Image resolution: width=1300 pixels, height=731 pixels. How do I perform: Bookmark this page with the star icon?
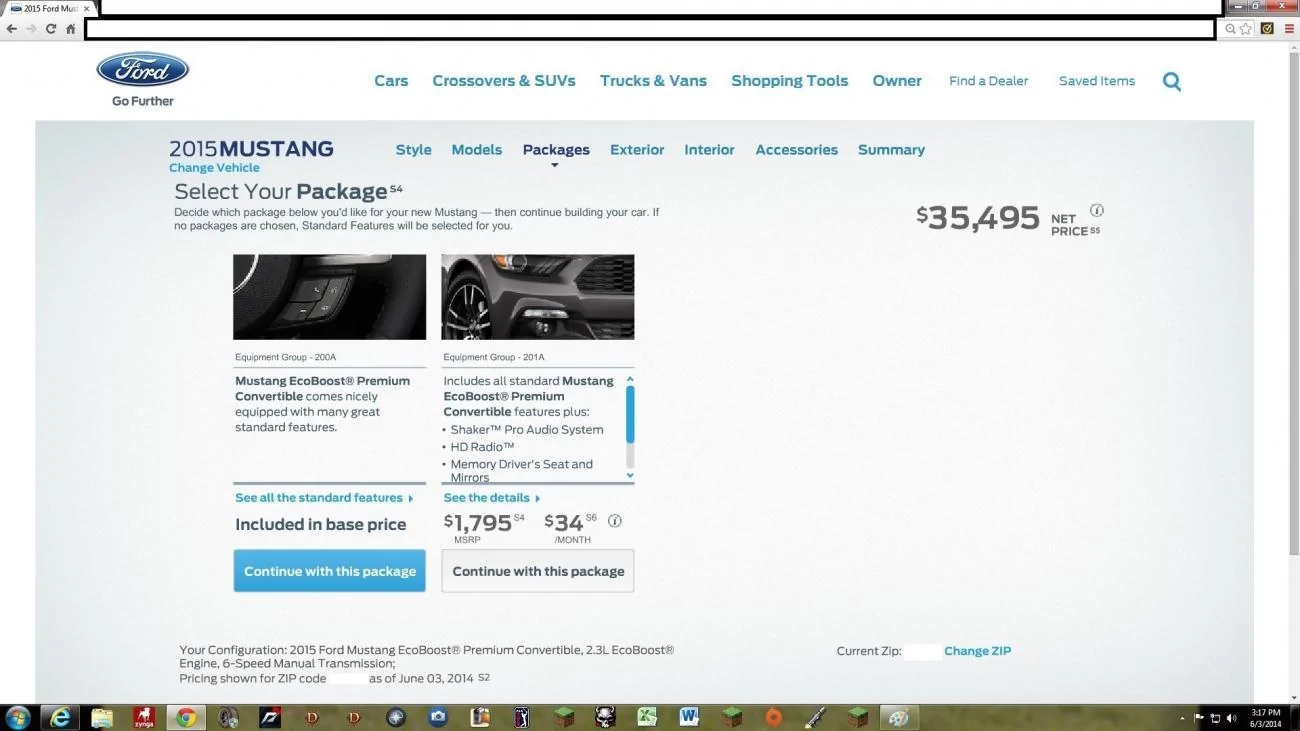tap(1246, 29)
